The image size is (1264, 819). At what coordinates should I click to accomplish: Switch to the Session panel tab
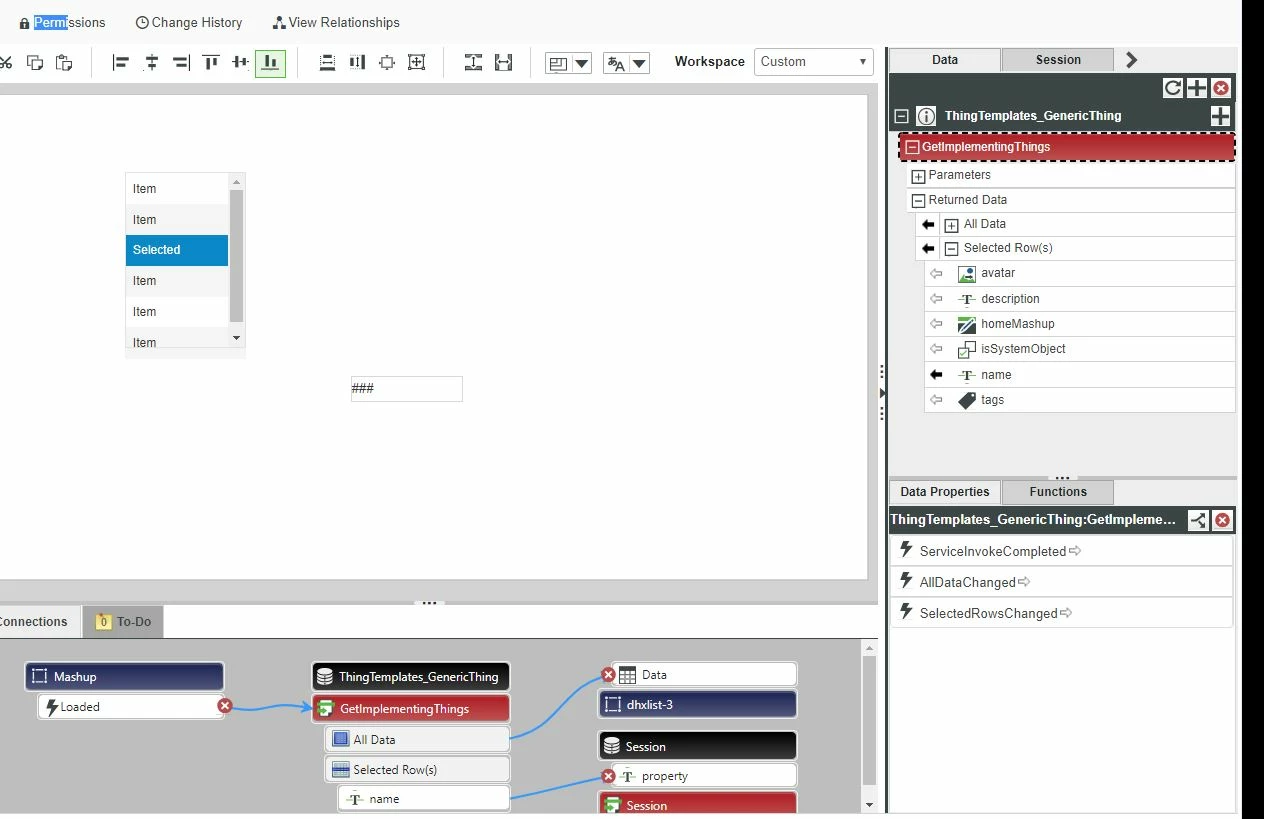1058,60
